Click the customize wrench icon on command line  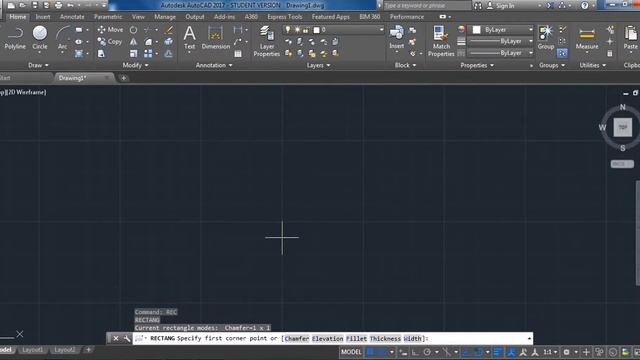click(127, 338)
